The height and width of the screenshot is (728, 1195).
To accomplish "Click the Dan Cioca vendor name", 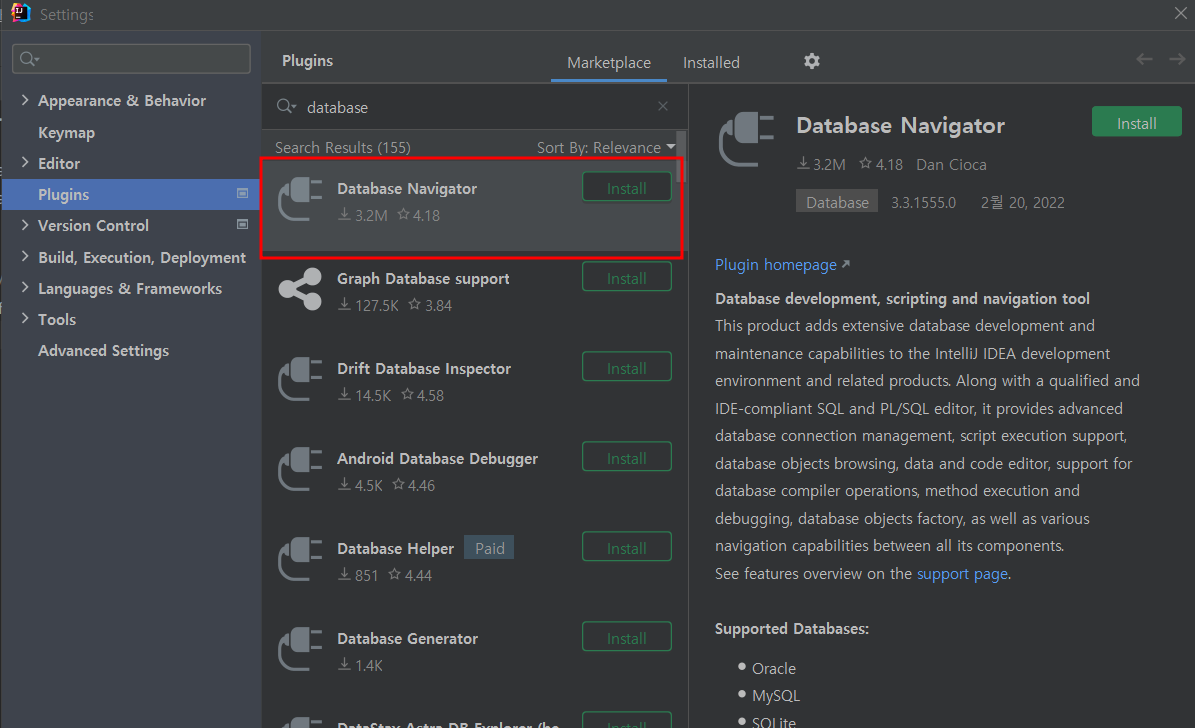I will [951, 164].
